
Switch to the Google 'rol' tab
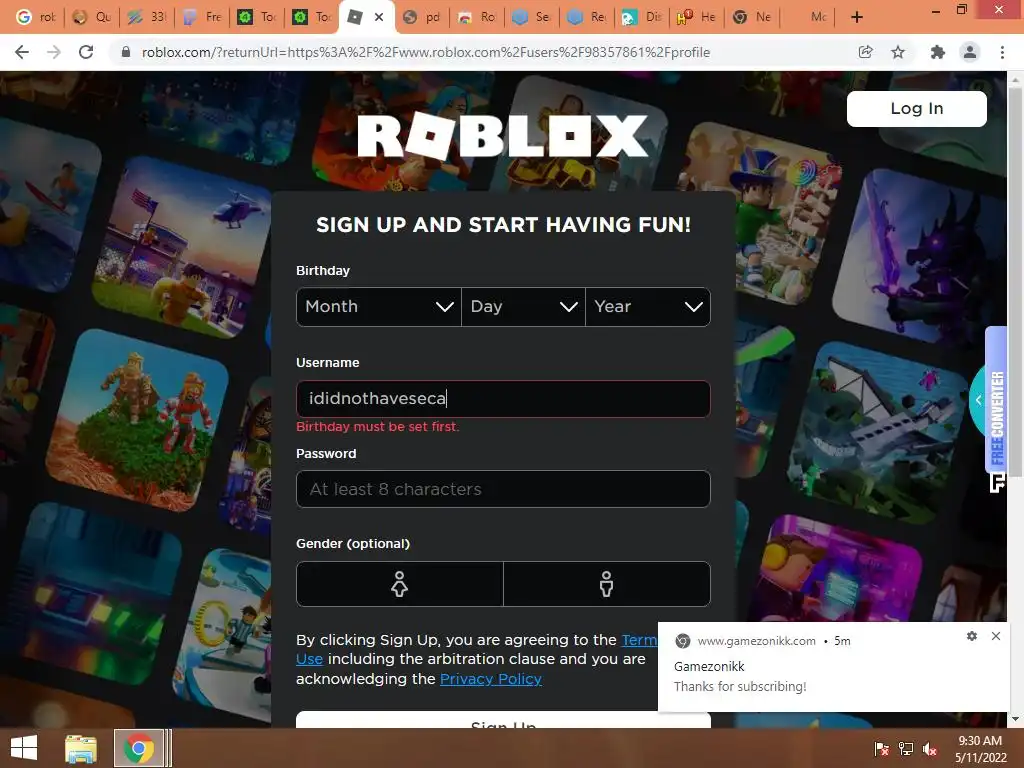click(x=35, y=17)
